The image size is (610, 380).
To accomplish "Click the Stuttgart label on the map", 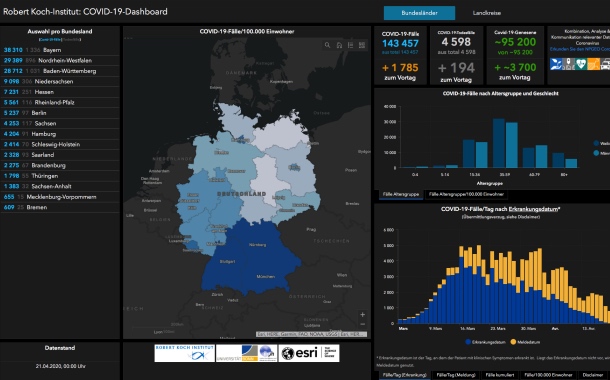I will pos(227,261).
